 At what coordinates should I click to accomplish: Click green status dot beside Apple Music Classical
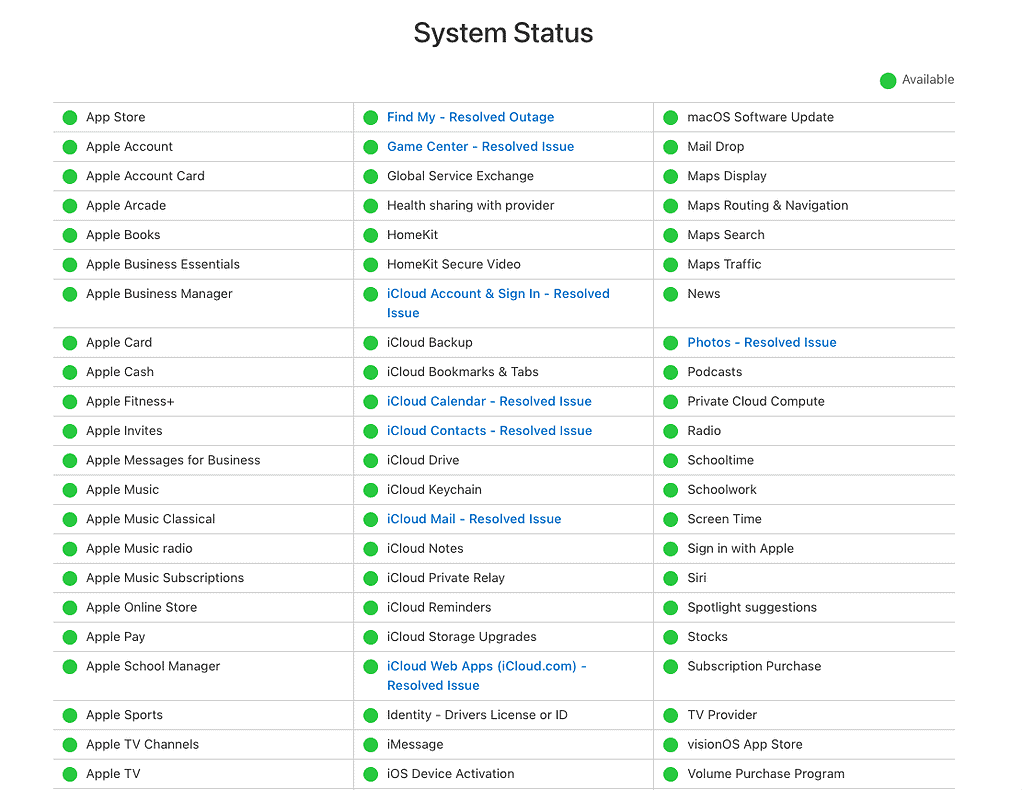tap(70, 519)
